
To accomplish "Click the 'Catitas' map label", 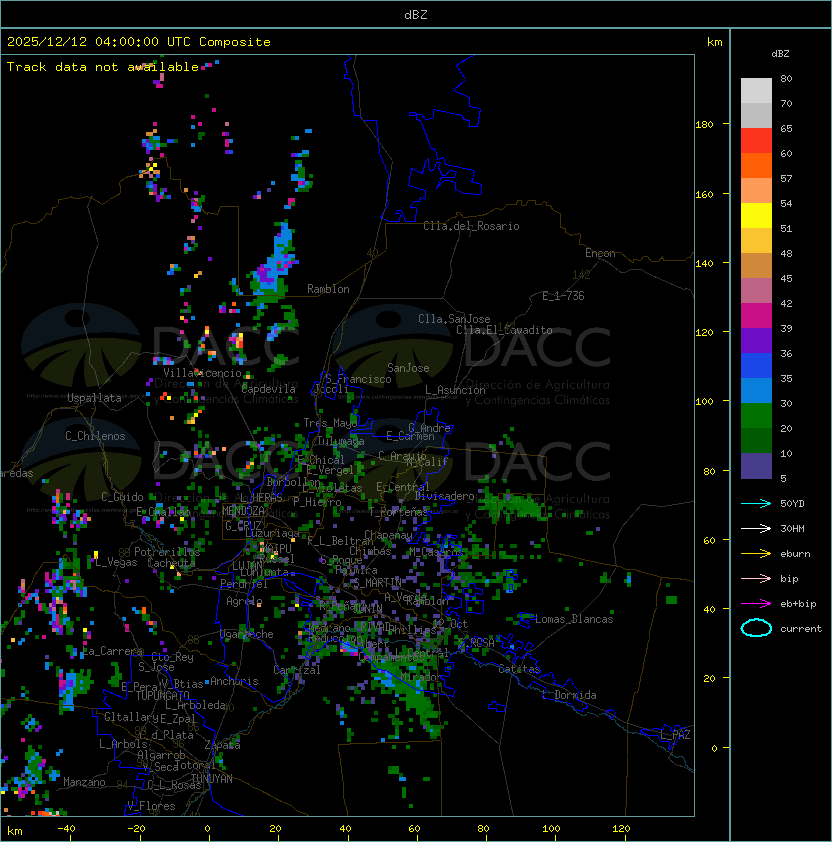I will point(519,670).
